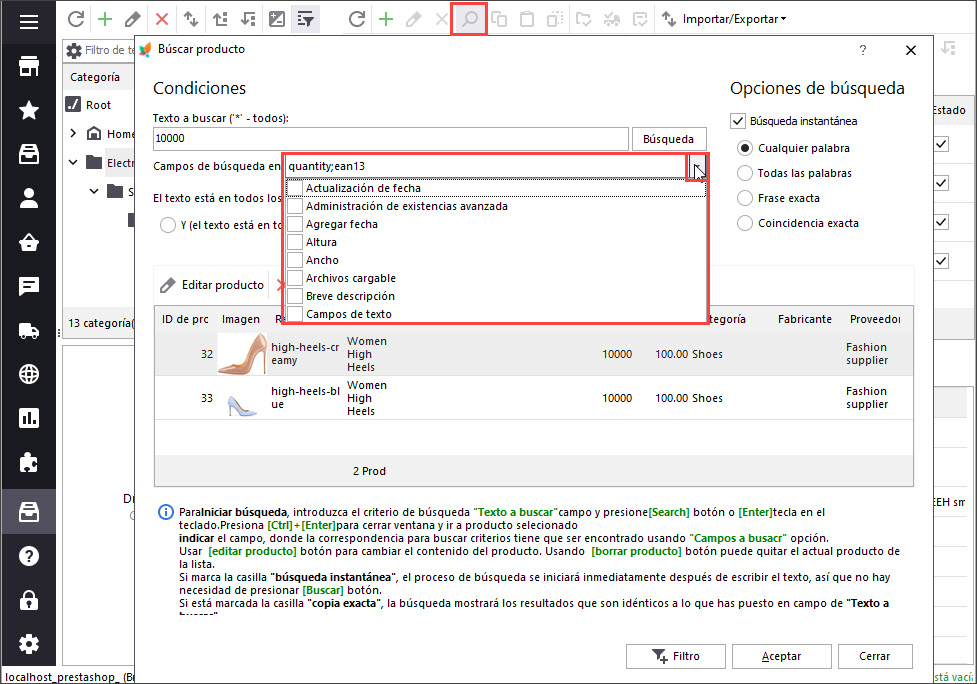The width and height of the screenshot is (977, 684).
Task: Open the Importar/Exportar dropdown
Action: pos(724,19)
